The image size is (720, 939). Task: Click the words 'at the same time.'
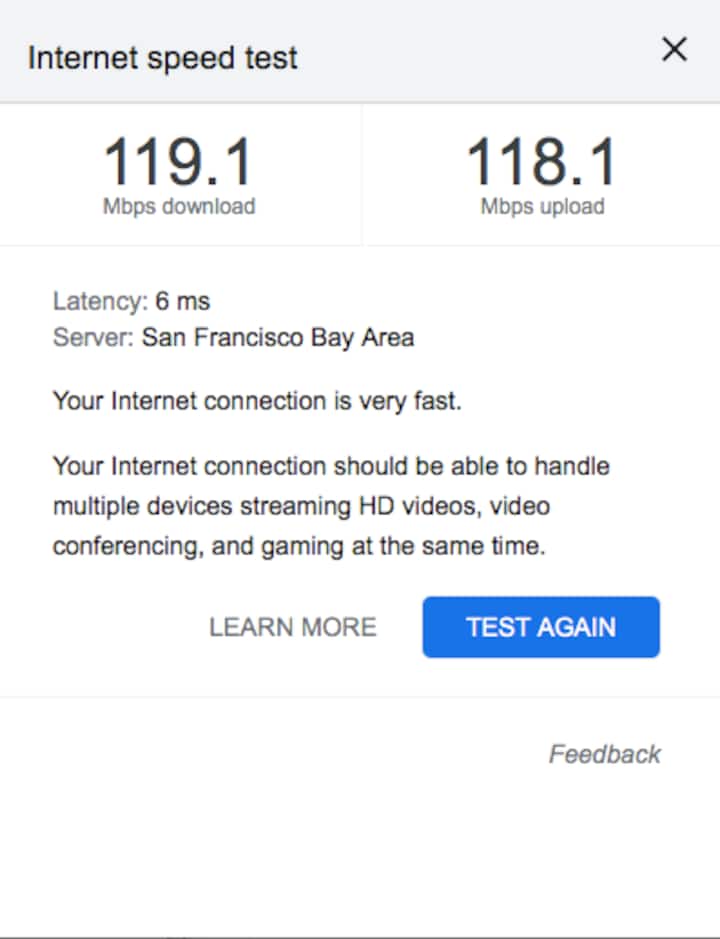coord(458,547)
